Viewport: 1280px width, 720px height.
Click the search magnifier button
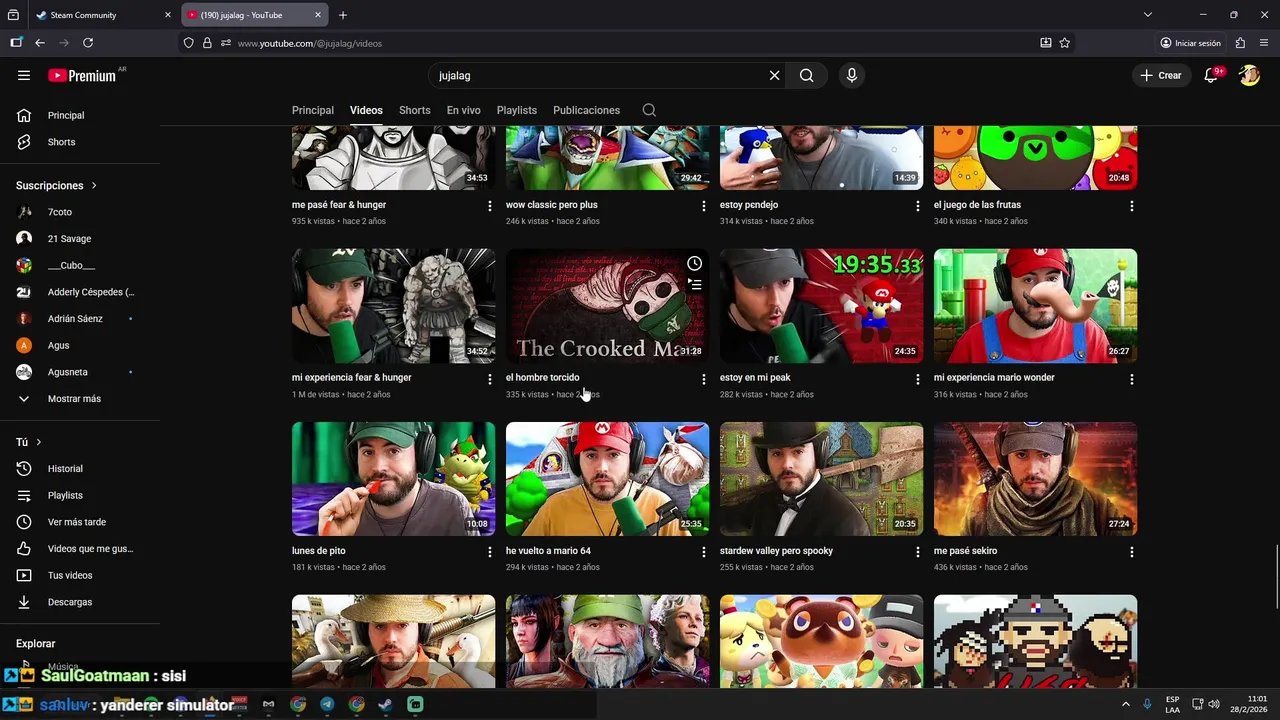pyautogui.click(x=806, y=75)
